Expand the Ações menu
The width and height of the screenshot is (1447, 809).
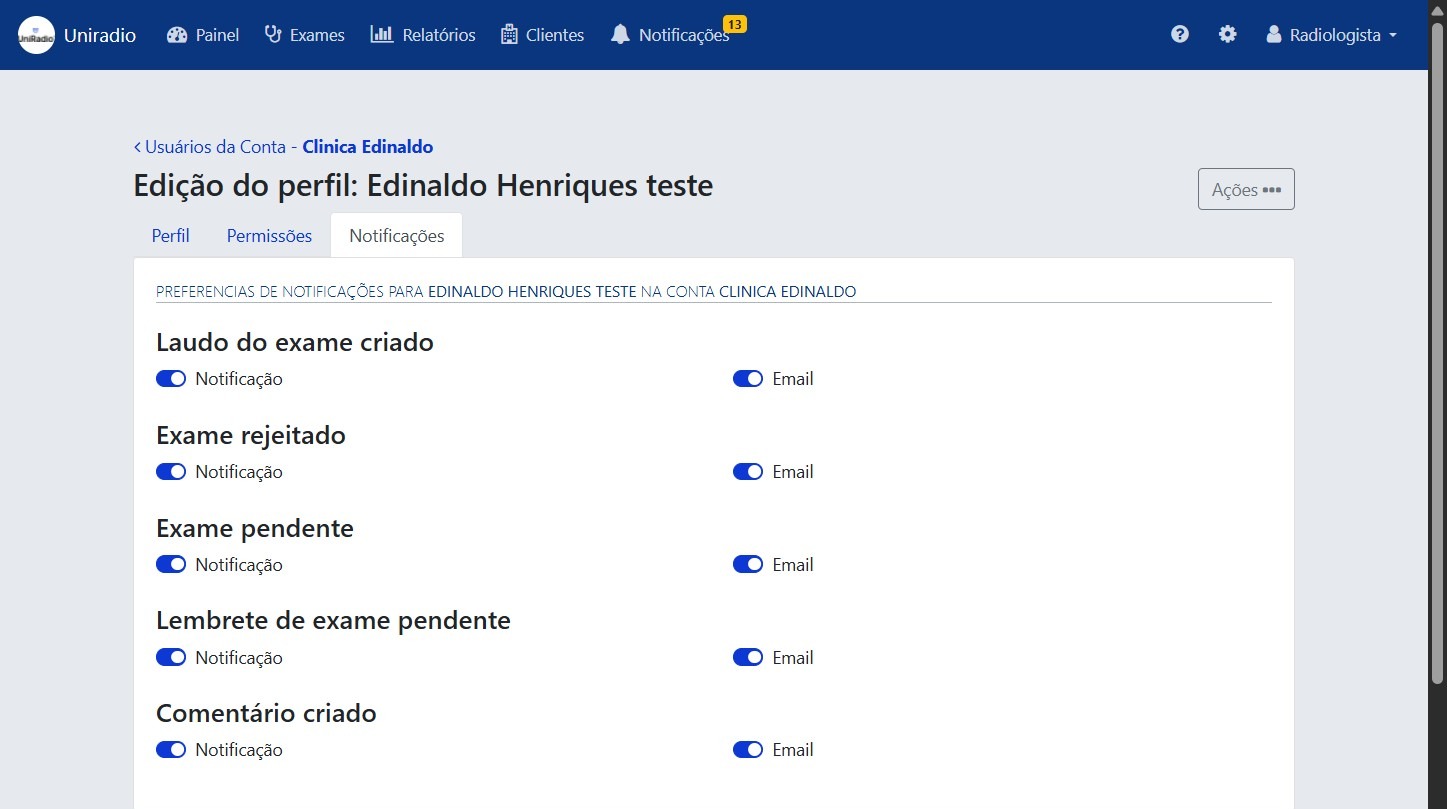(1245, 188)
